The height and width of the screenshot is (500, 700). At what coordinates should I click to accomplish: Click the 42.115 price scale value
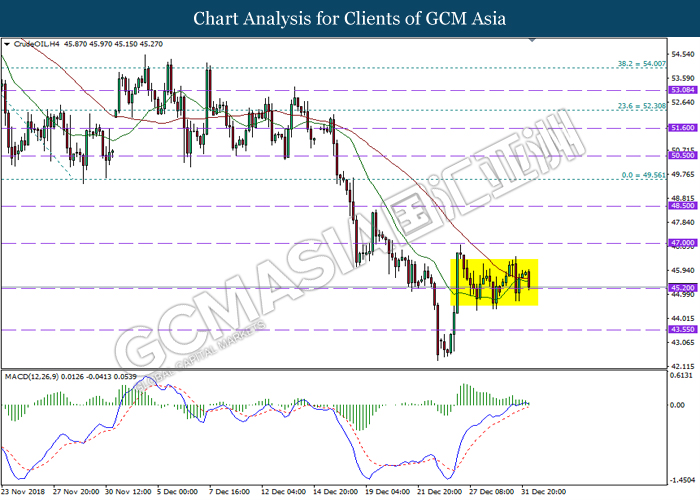pyautogui.click(x=683, y=366)
